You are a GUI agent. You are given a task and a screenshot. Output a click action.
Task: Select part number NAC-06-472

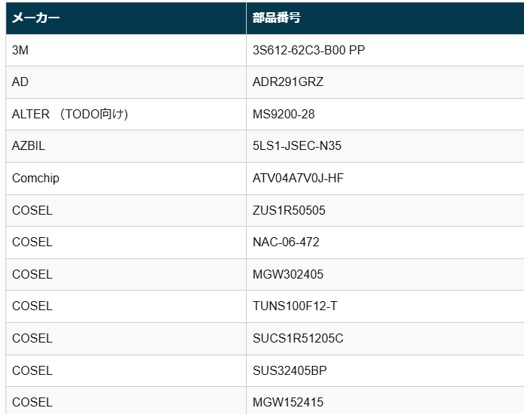coord(286,242)
